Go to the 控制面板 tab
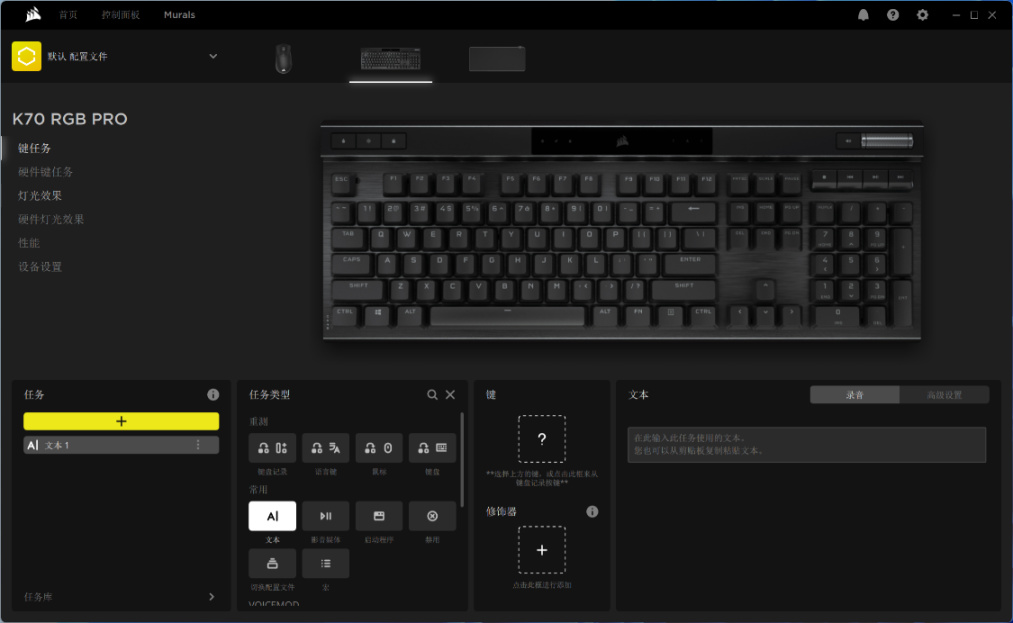 pyautogui.click(x=121, y=15)
